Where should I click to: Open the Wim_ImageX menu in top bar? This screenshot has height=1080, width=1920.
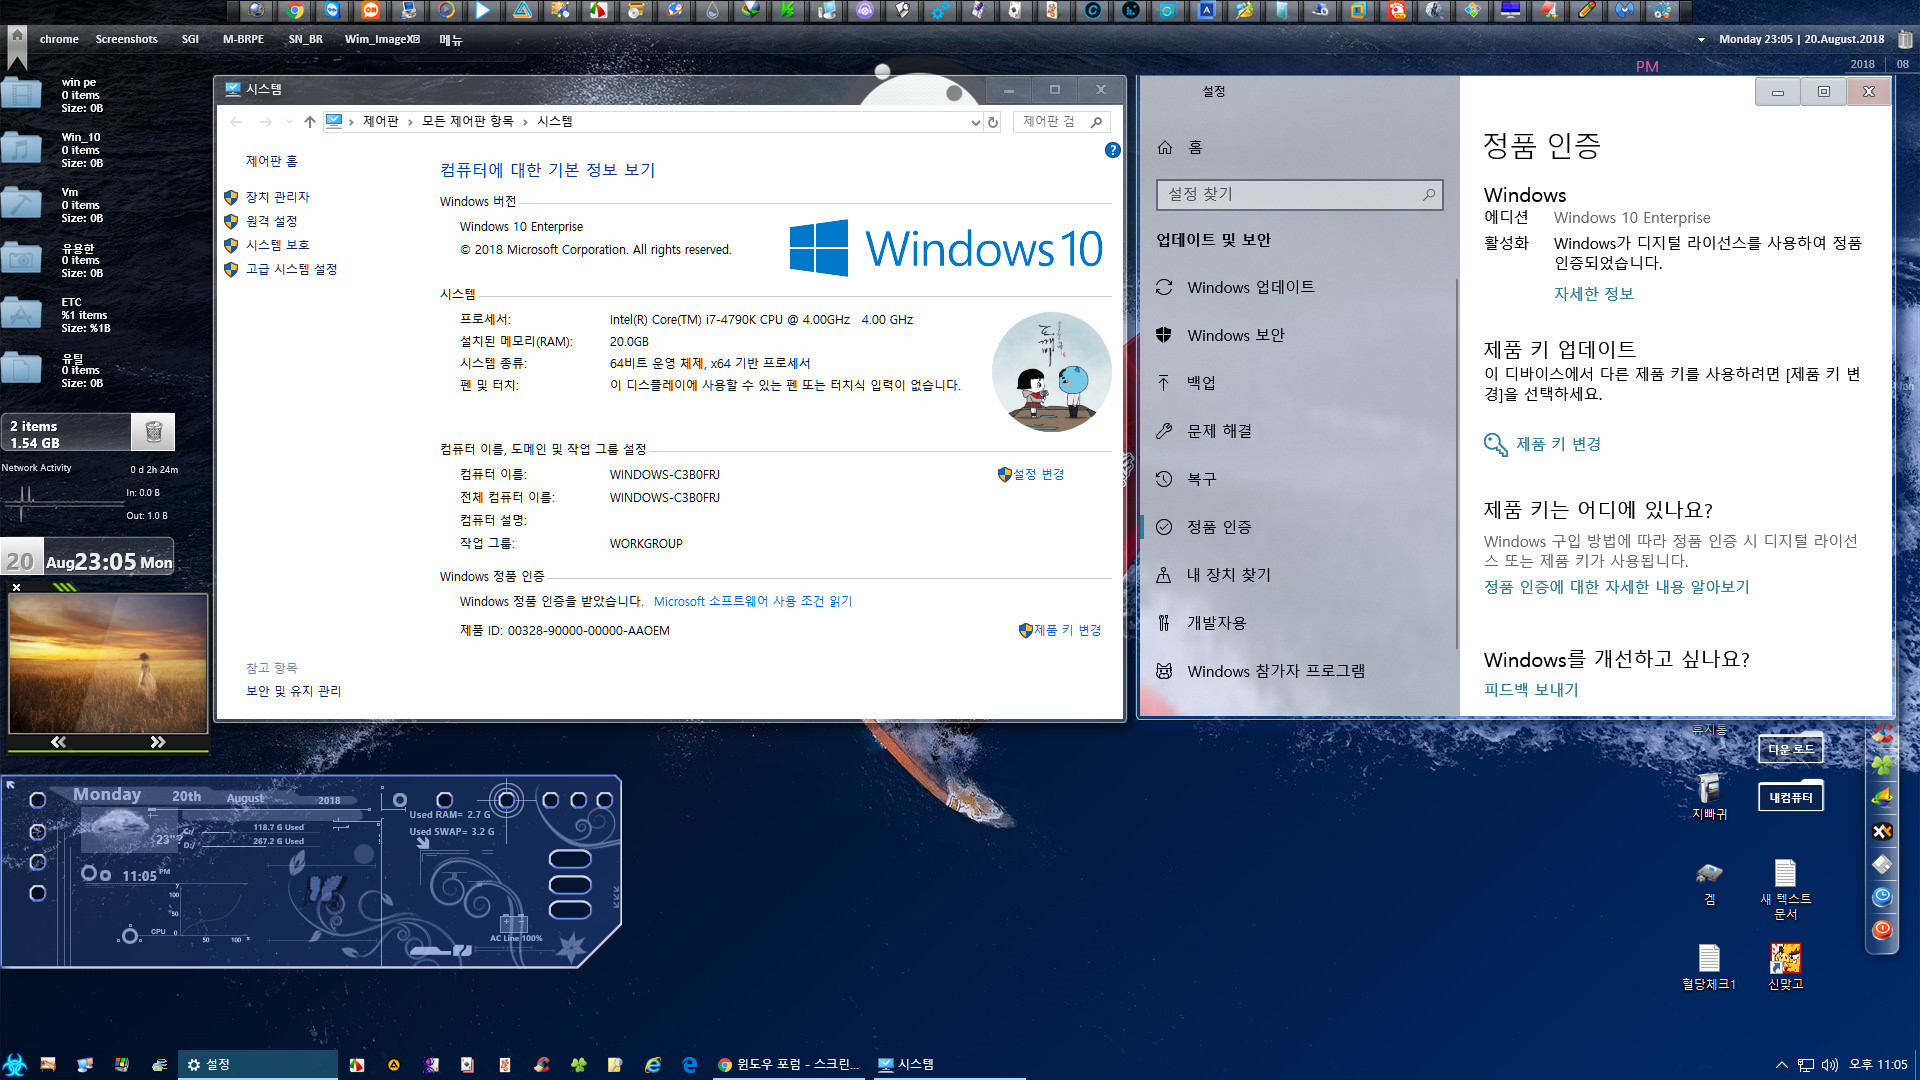coord(382,39)
